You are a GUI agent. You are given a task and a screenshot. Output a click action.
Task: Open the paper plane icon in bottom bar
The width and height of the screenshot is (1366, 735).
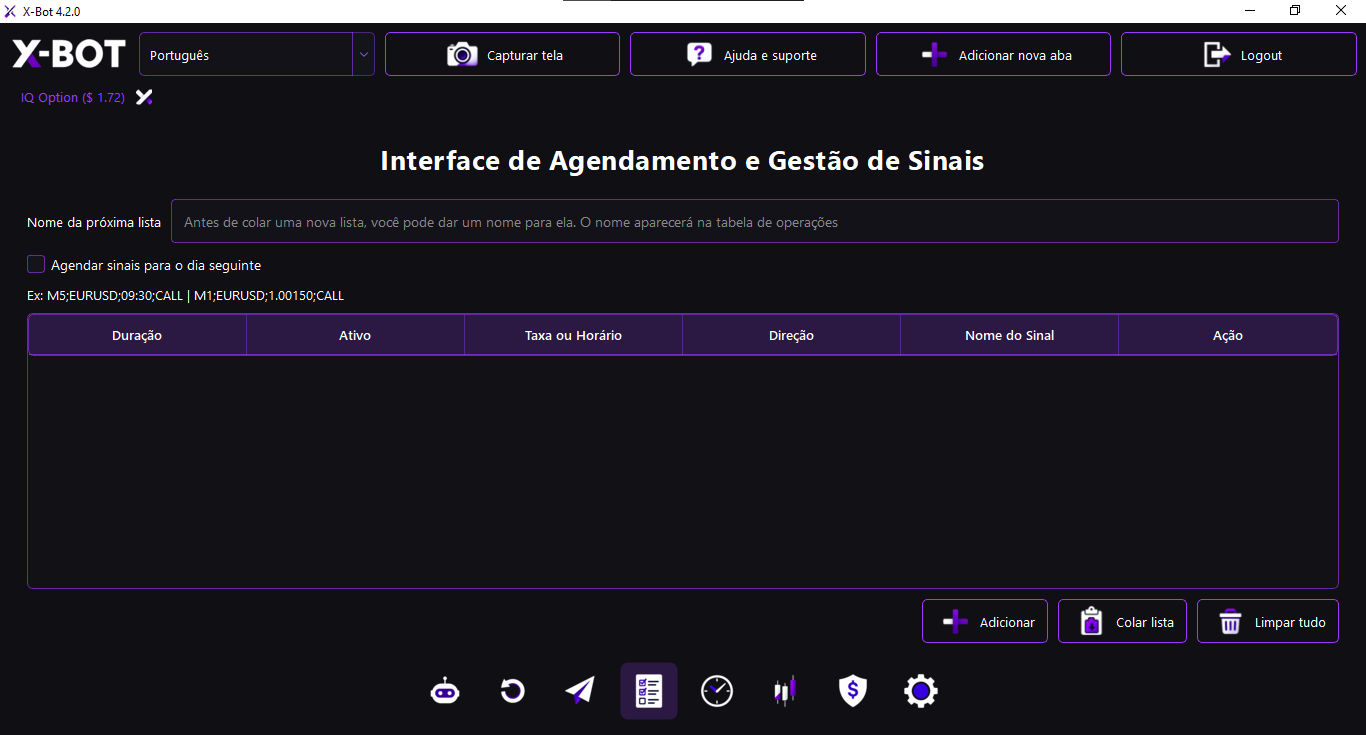580,691
